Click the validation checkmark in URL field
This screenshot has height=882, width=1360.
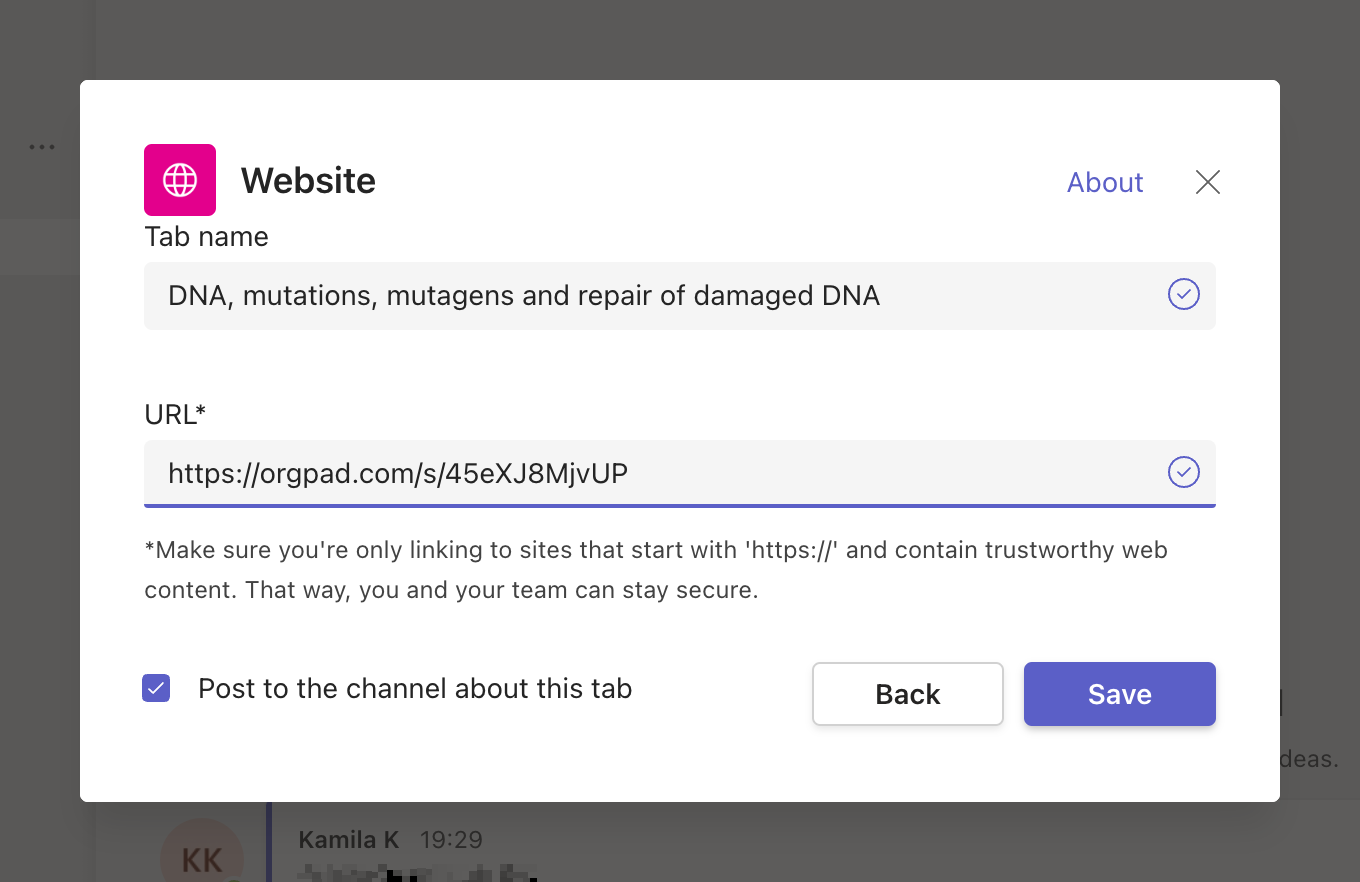(1183, 472)
